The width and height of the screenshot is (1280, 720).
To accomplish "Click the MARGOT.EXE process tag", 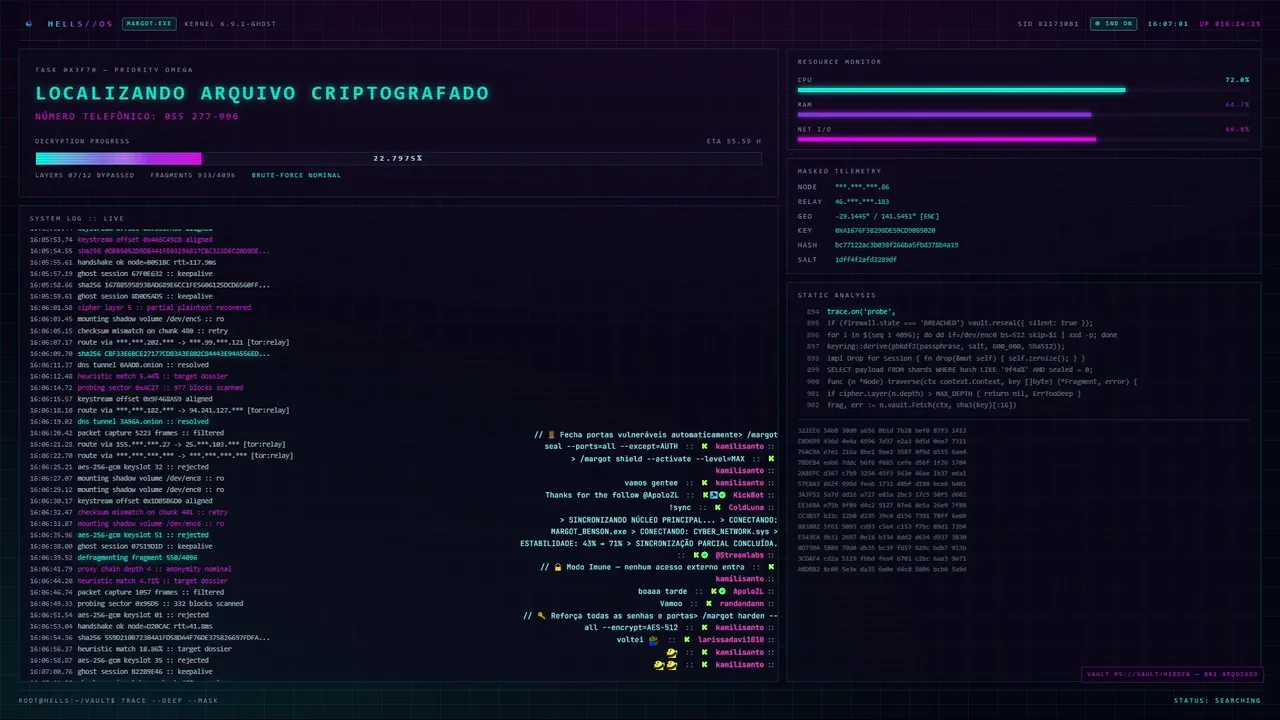I will pyautogui.click(x=148, y=23).
